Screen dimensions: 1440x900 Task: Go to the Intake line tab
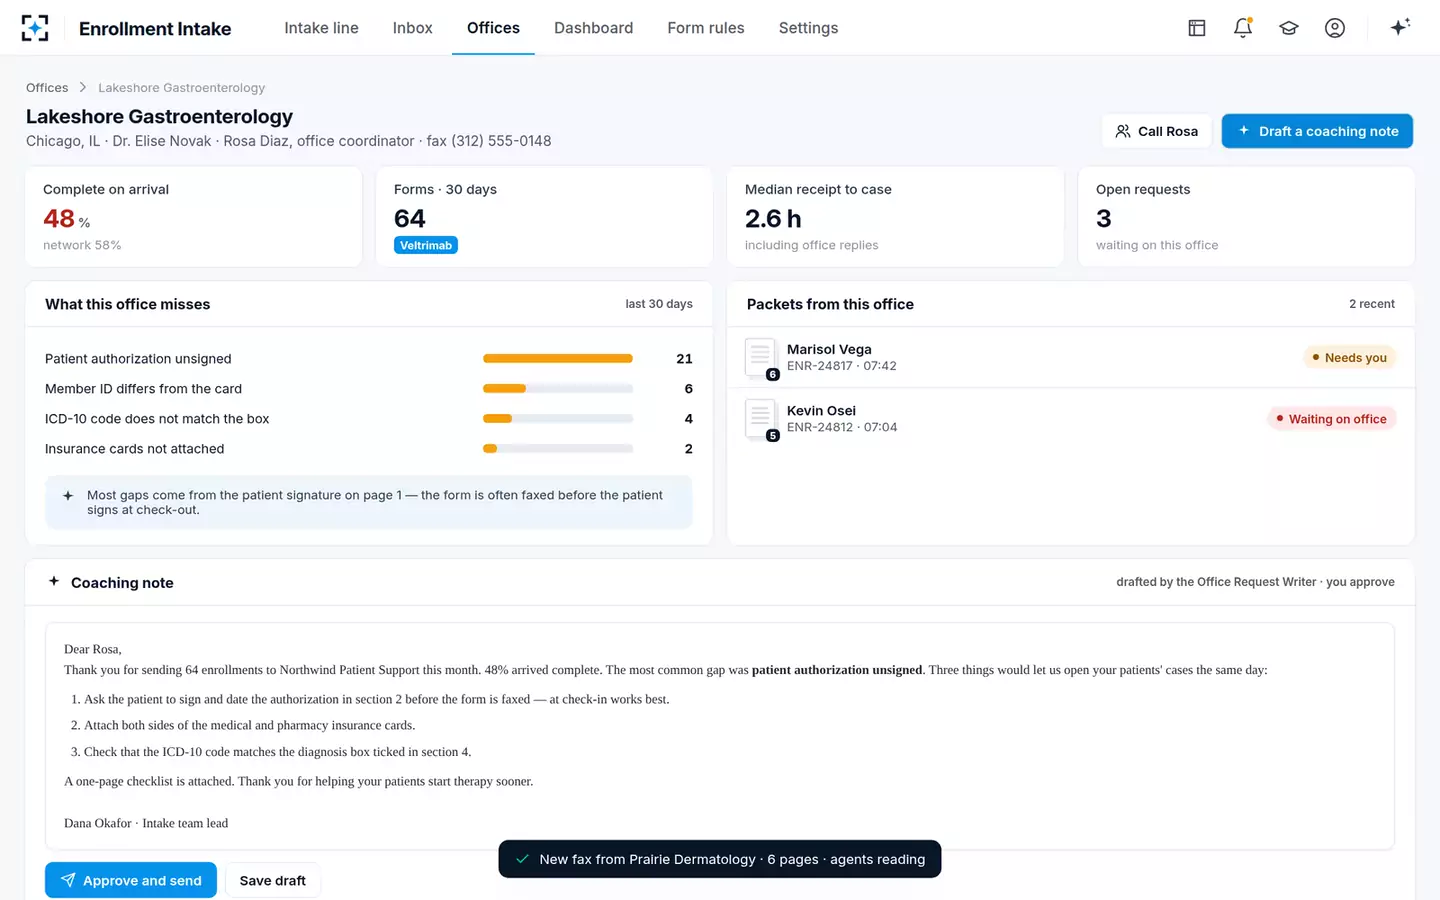(321, 28)
